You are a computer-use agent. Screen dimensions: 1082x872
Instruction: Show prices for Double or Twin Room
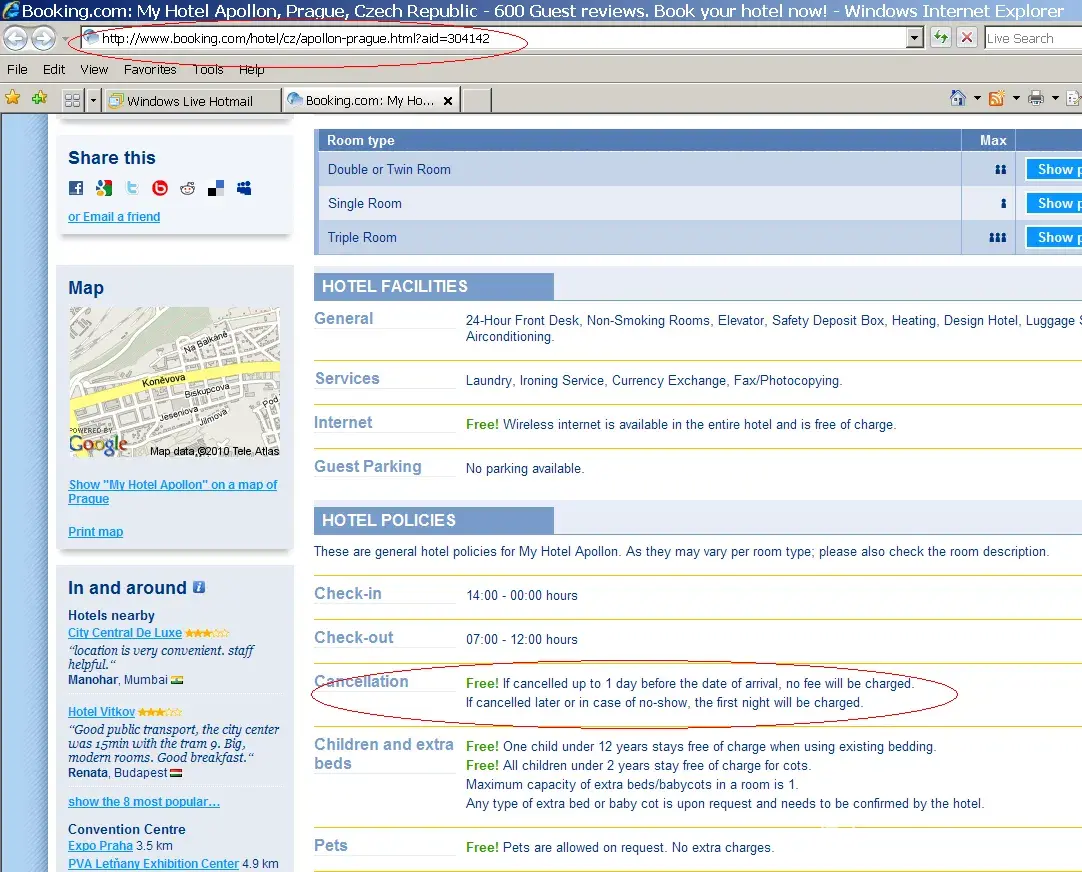1054,169
